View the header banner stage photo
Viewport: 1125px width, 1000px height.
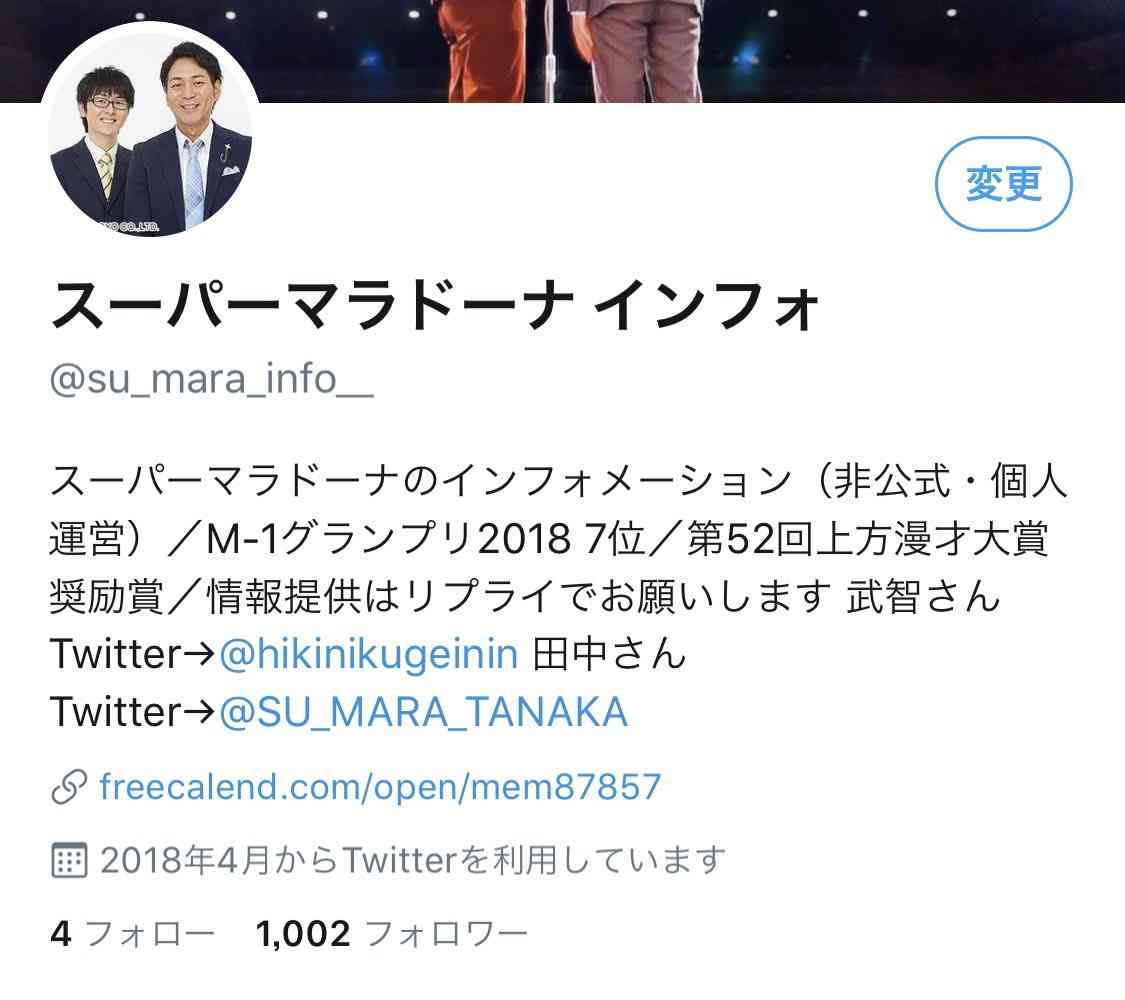(x=562, y=50)
